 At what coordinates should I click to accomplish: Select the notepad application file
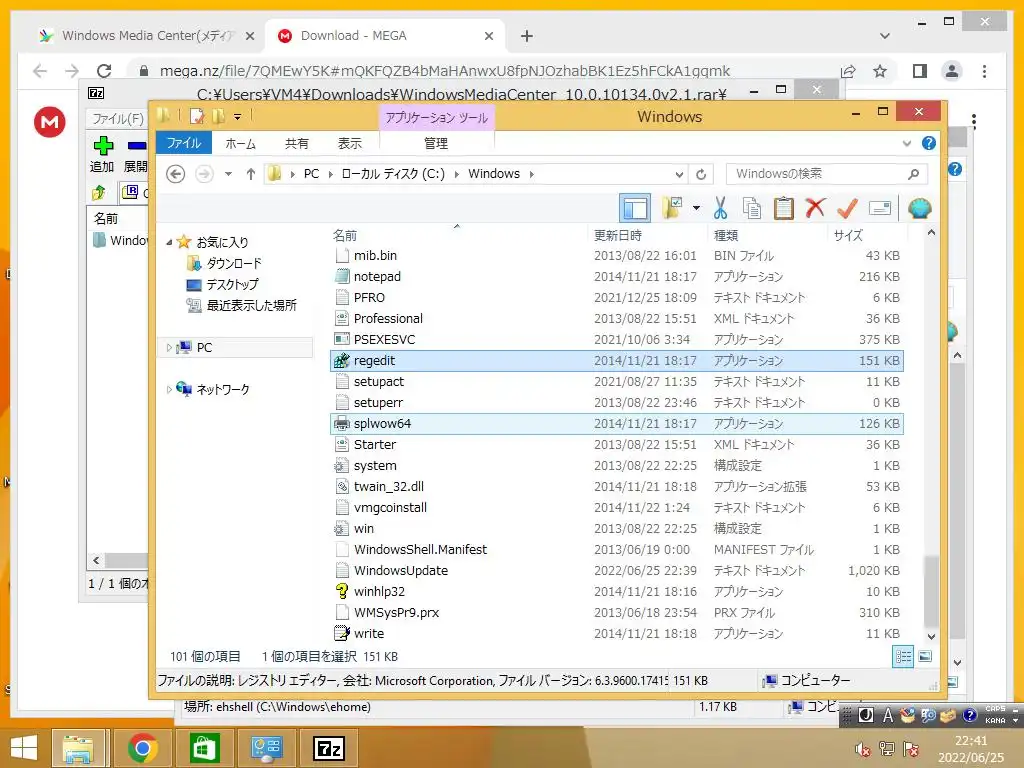[x=616, y=277]
